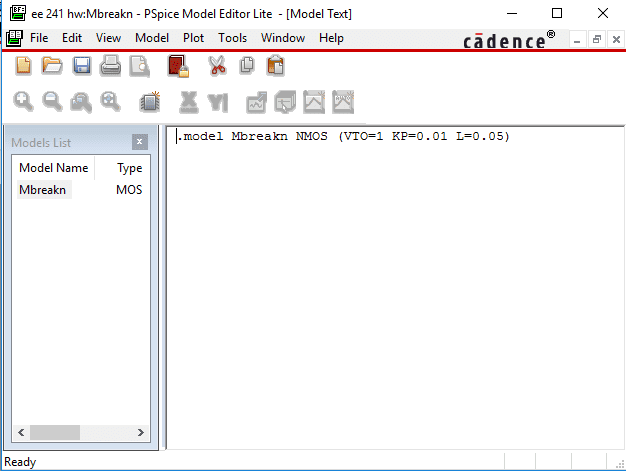Create a new model library with New icon
The height and width of the screenshot is (471, 626).
tap(23, 66)
